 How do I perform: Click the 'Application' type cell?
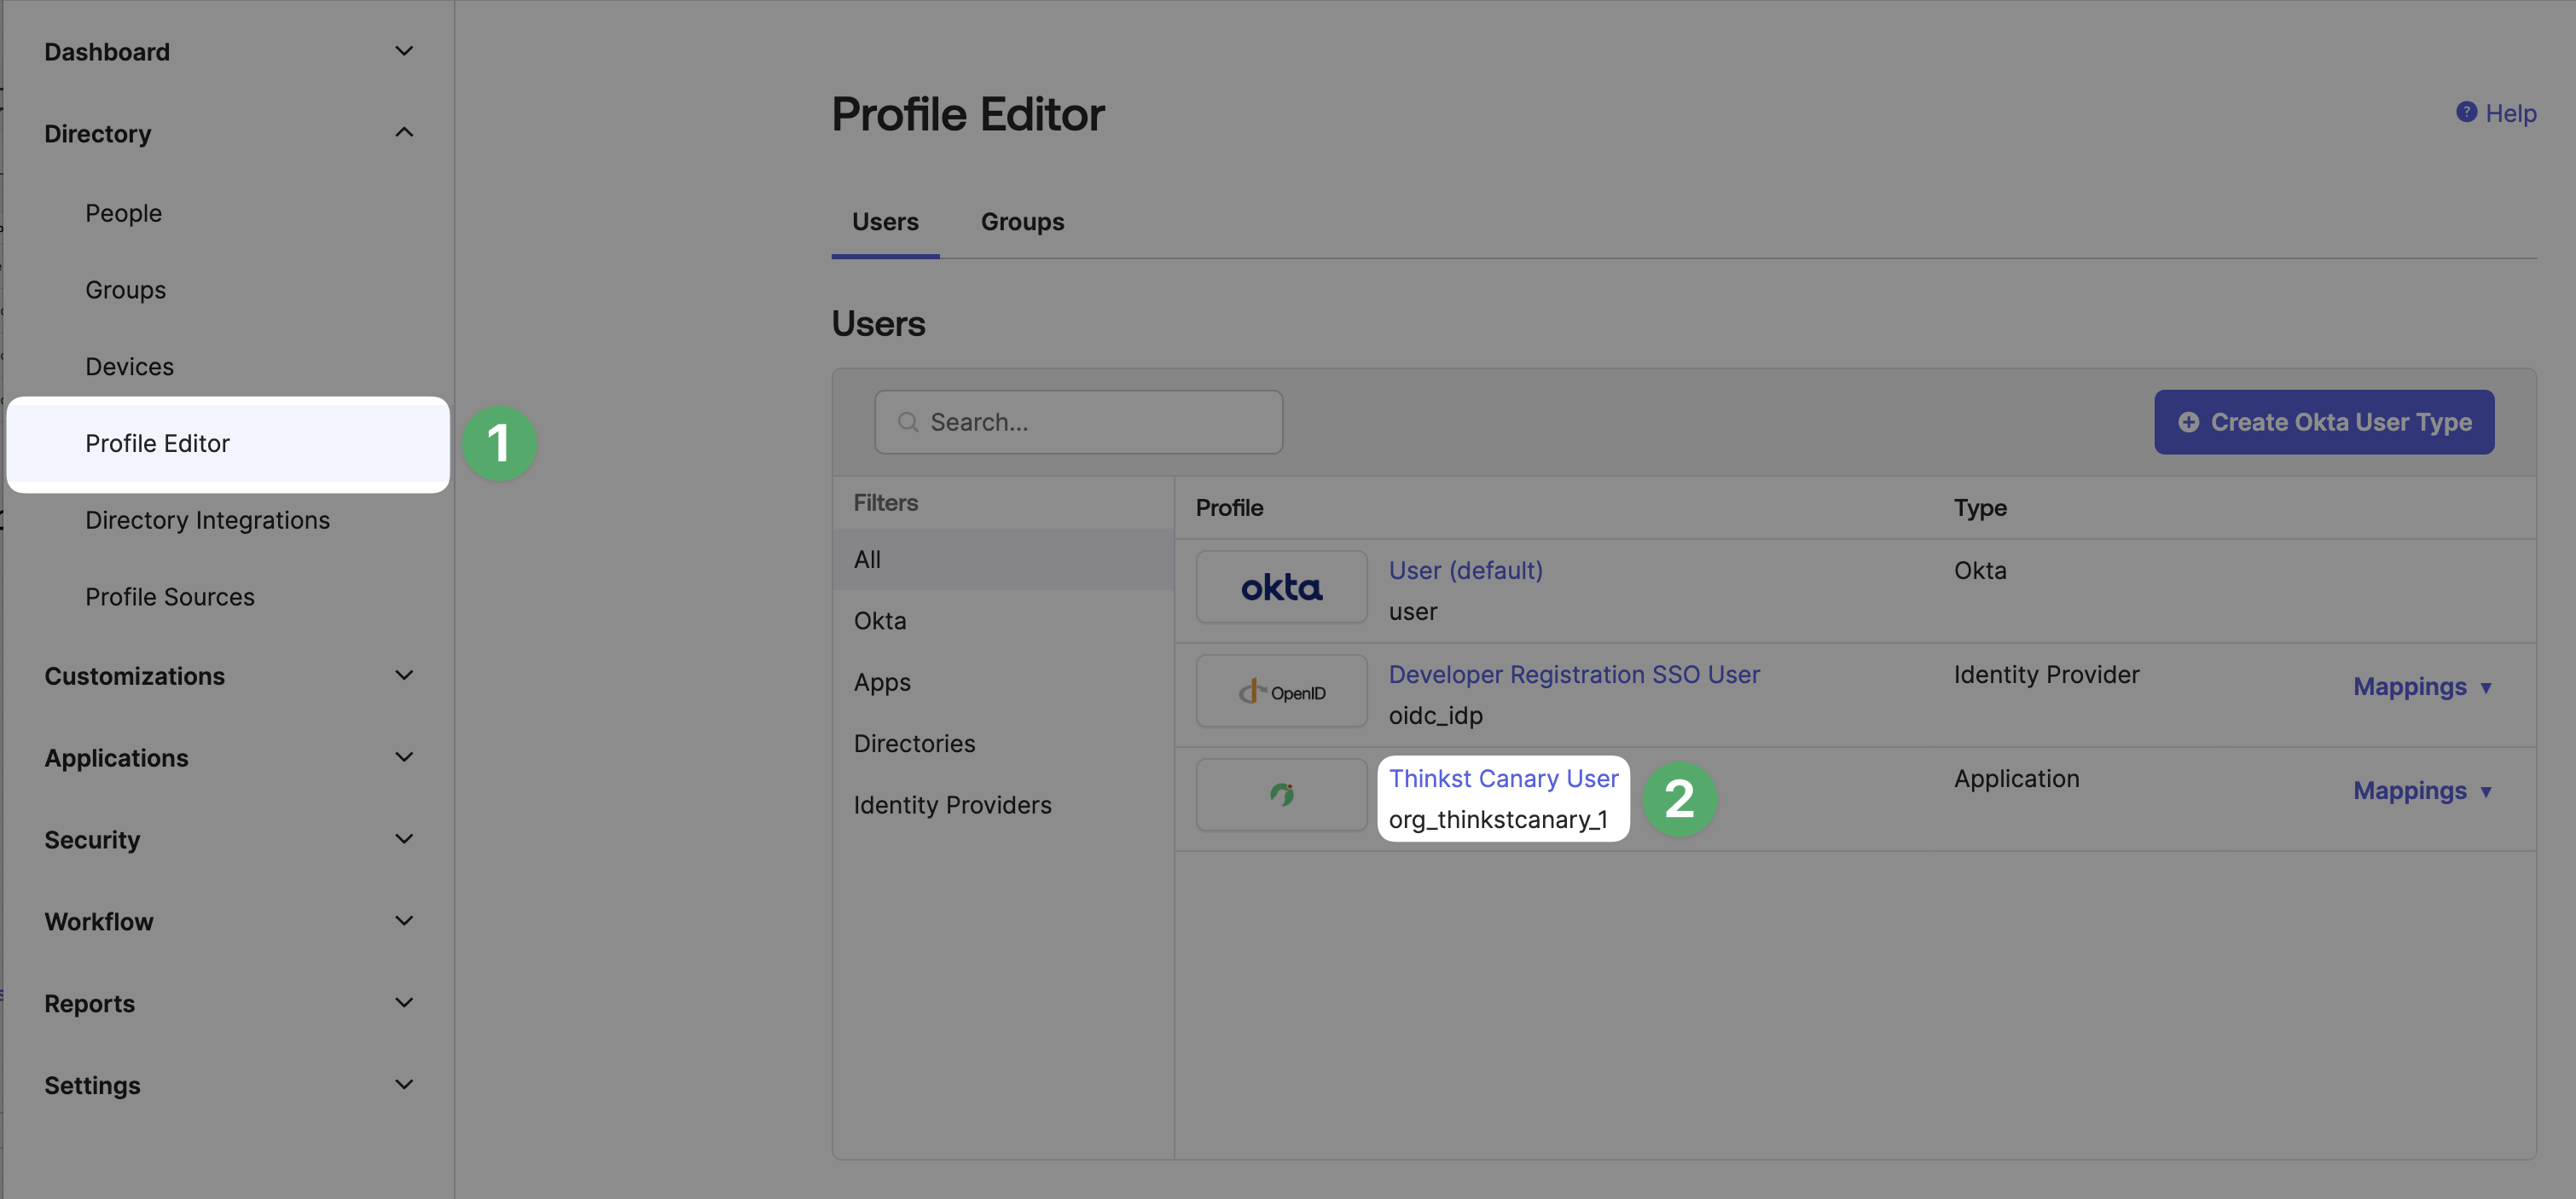(x=2016, y=778)
